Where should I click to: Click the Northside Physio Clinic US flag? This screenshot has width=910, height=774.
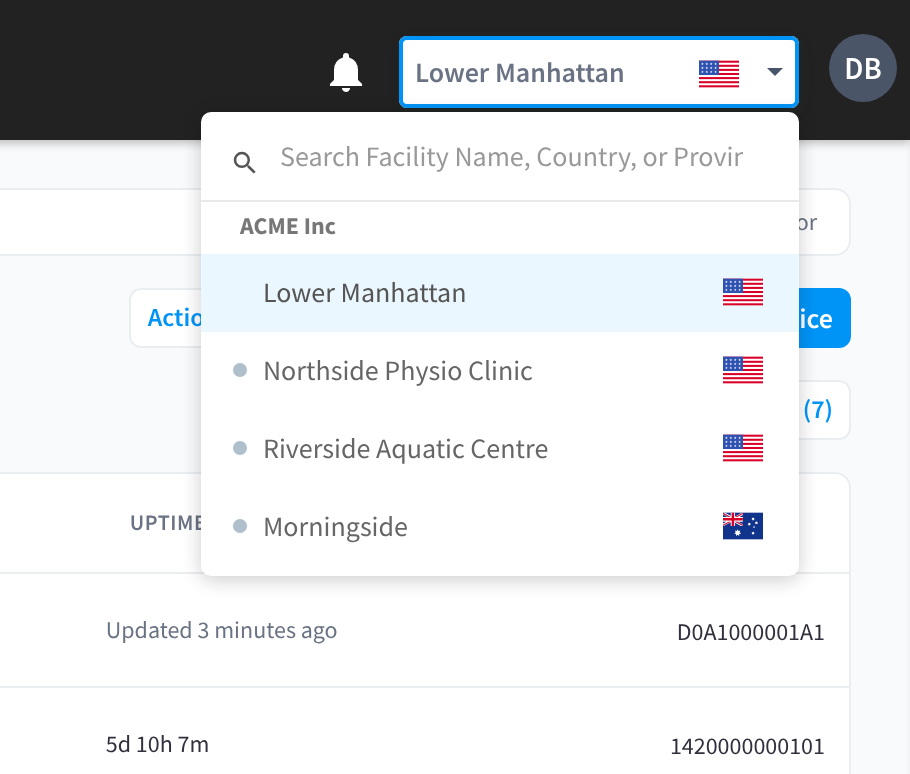742,370
